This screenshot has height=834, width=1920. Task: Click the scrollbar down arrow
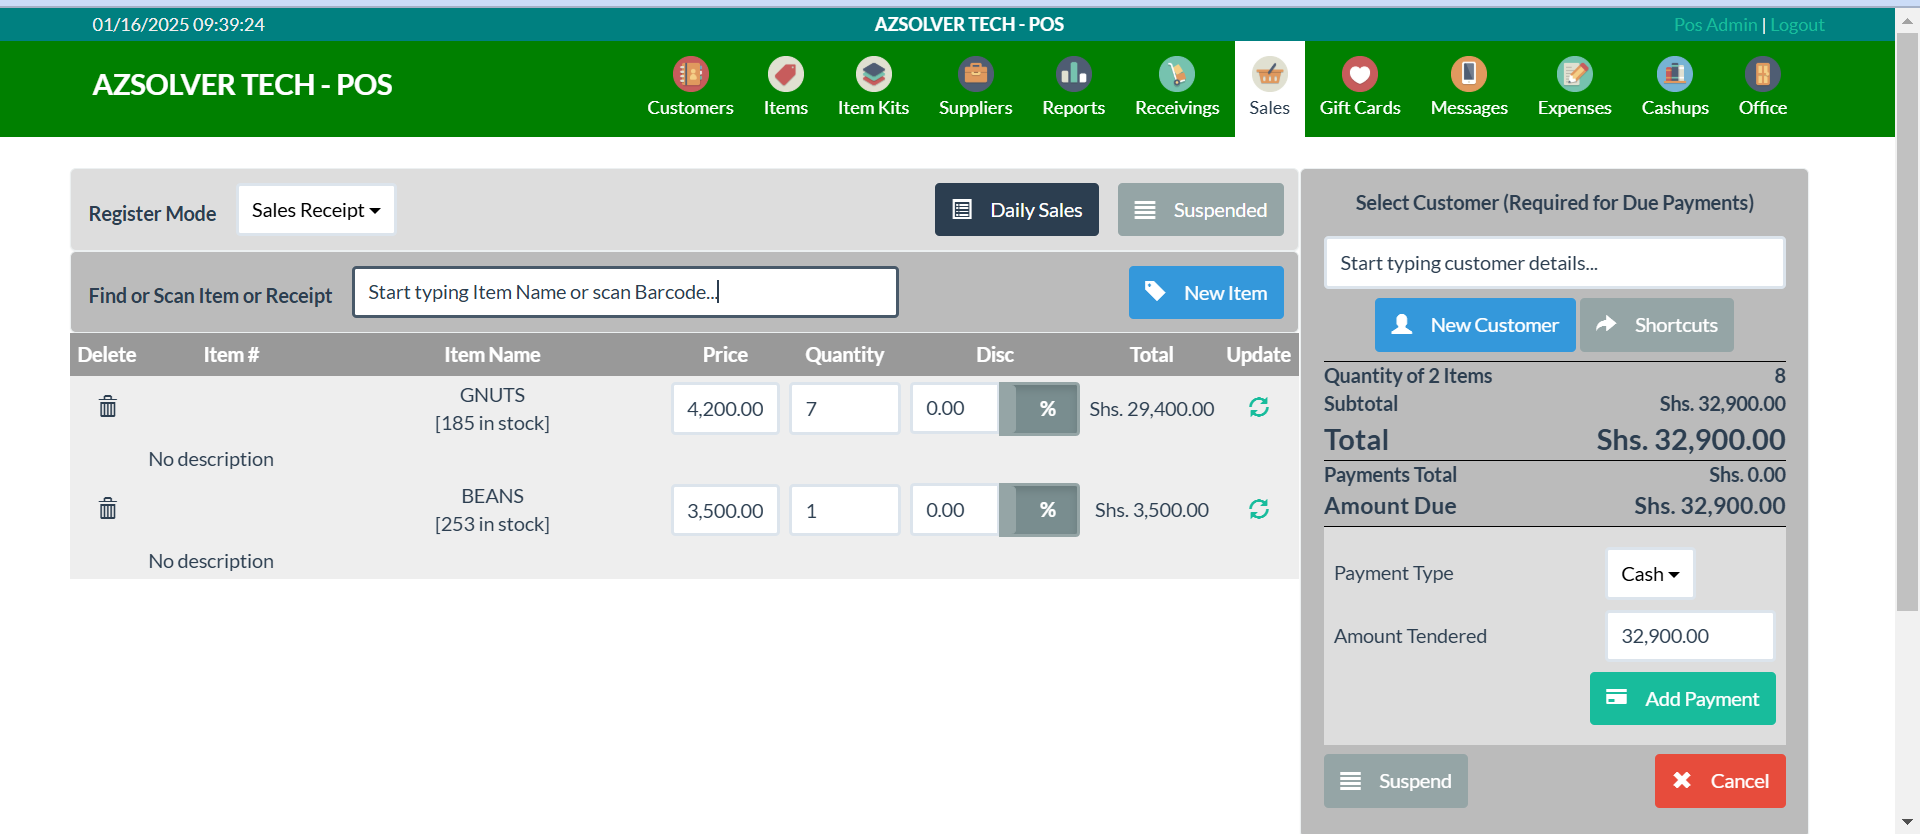coord(1907,822)
